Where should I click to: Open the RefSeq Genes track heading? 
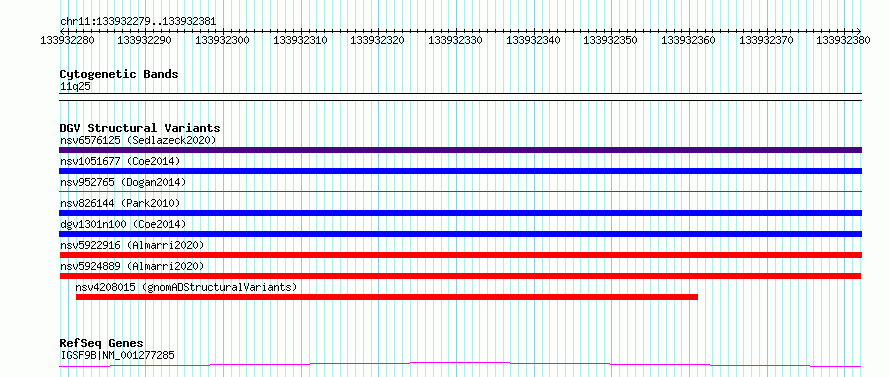102,344
